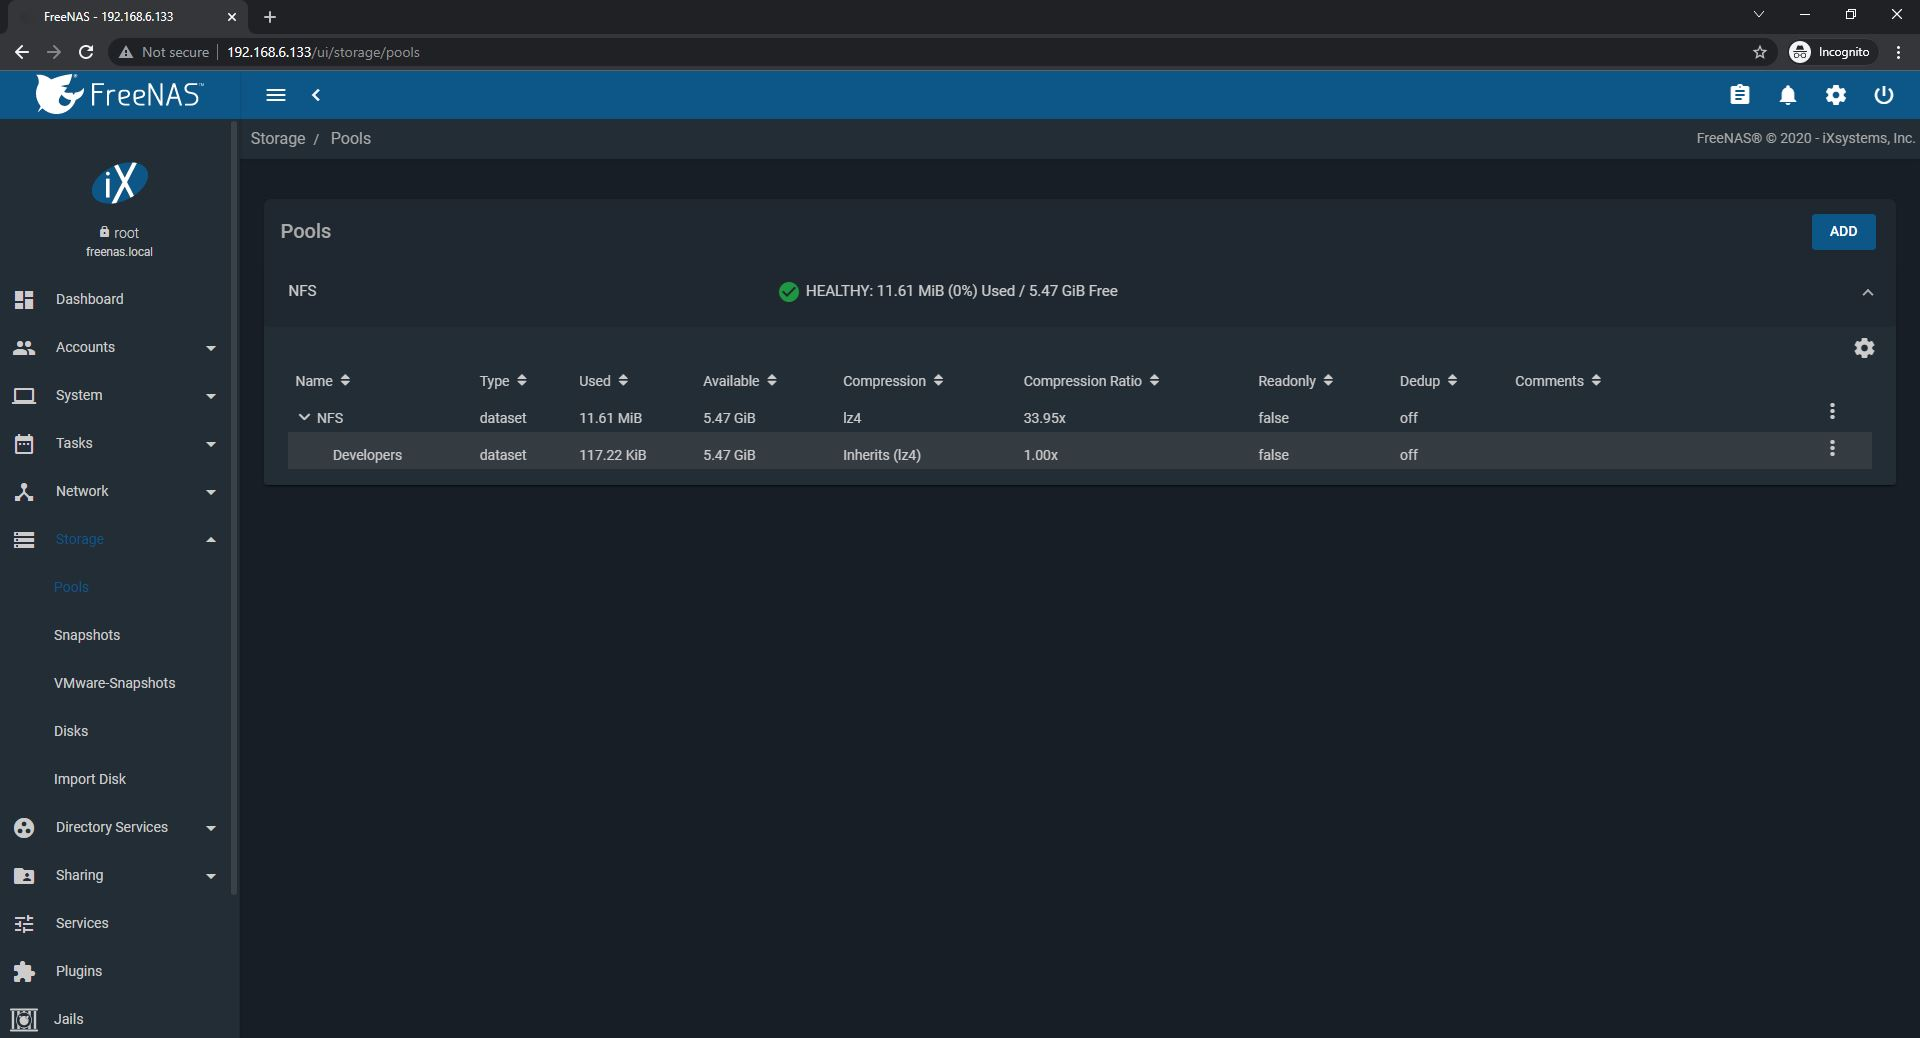Click the Jails icon in sidebar
The height and width of the screenshot is (1038, 1920).
click(24, 1019)
